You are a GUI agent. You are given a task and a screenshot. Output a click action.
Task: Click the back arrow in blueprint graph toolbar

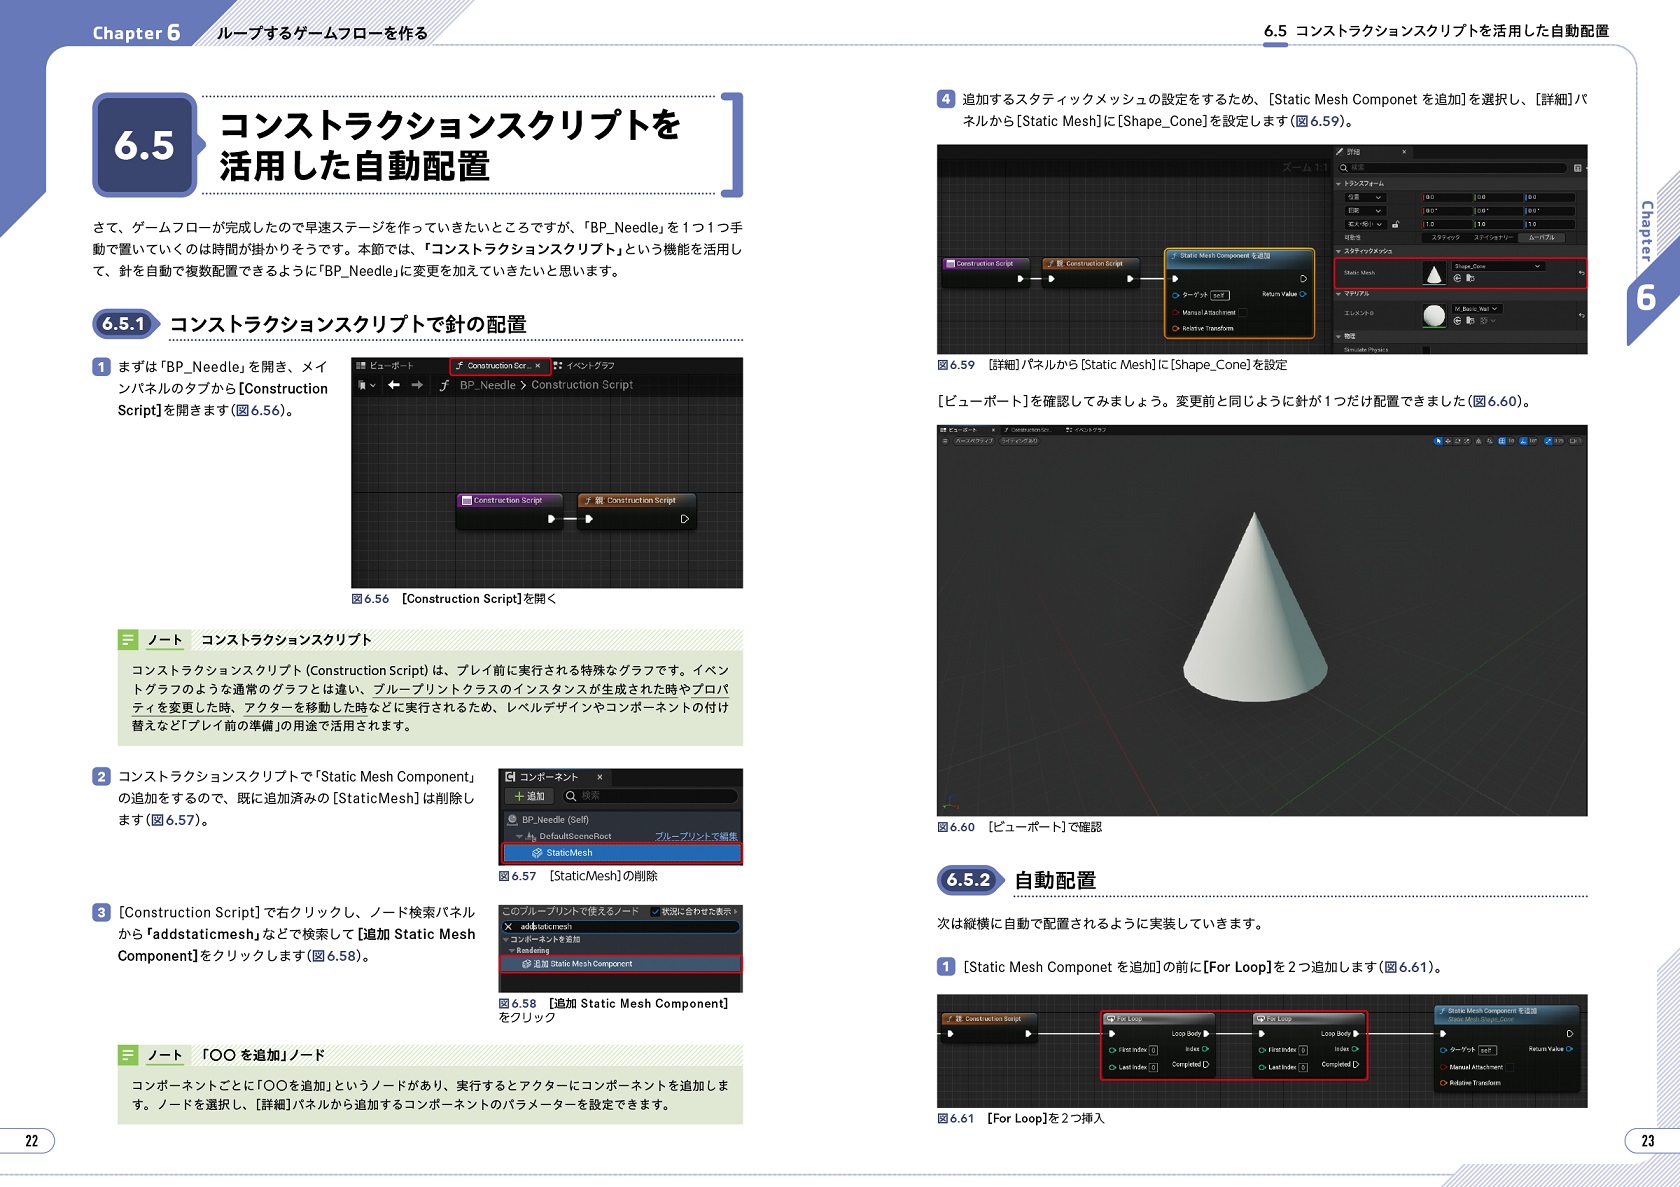(394, 385)
